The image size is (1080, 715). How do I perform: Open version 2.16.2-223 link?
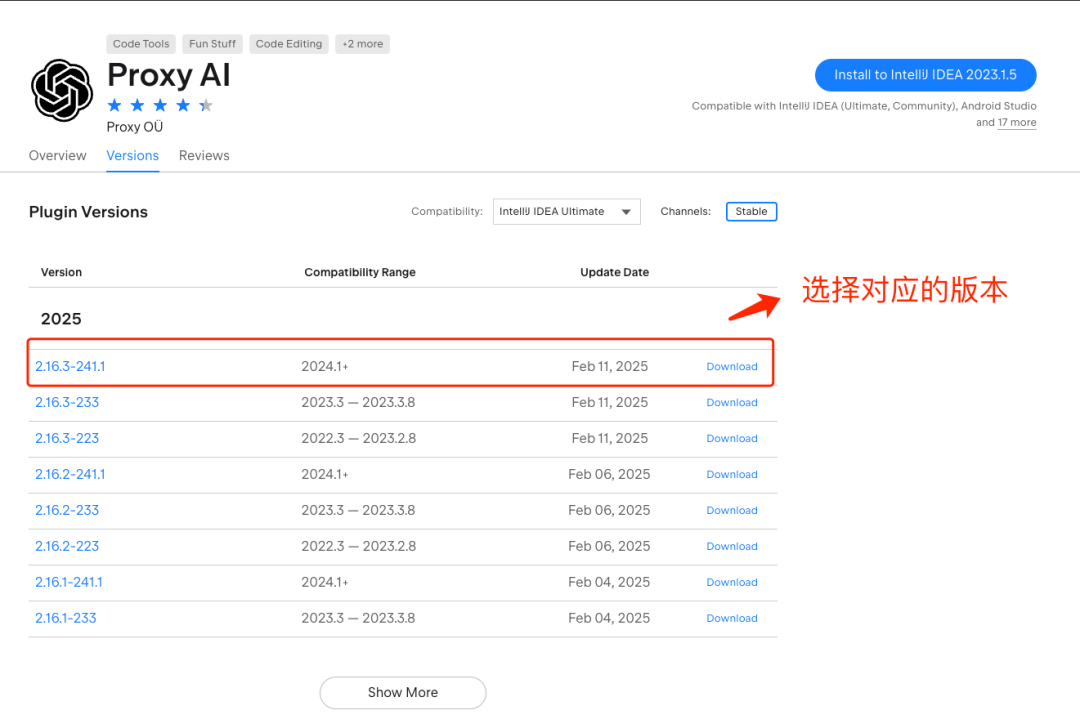pos(67,546)
